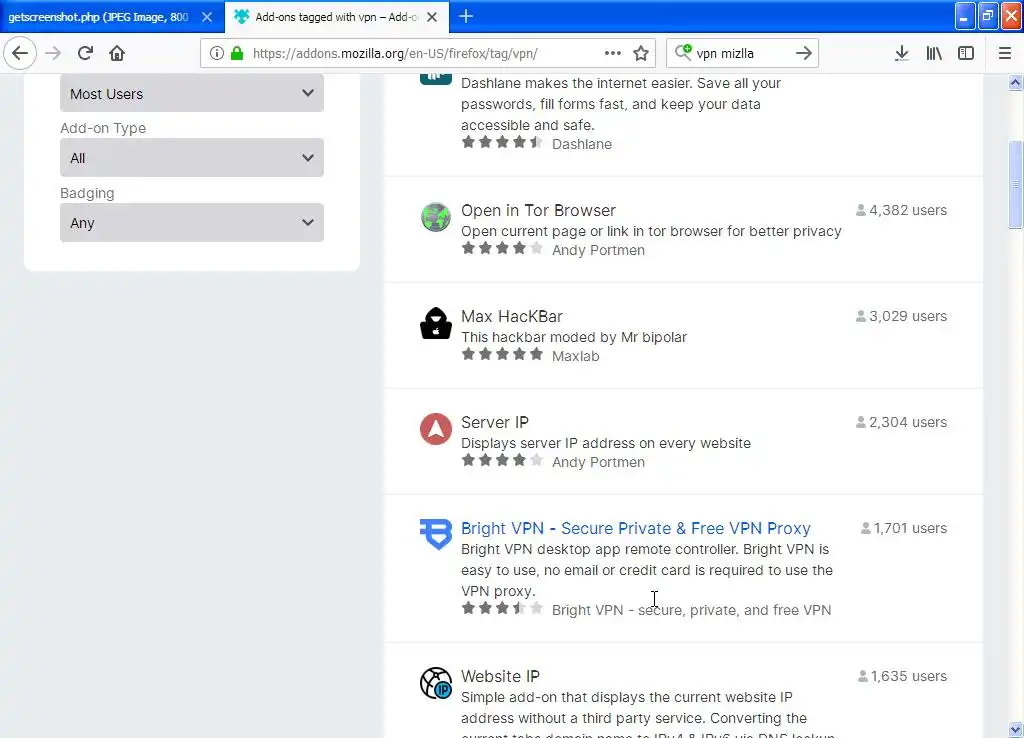
Task: Click the Dashlane add-on icon
Action: click(x=436, y=79)
